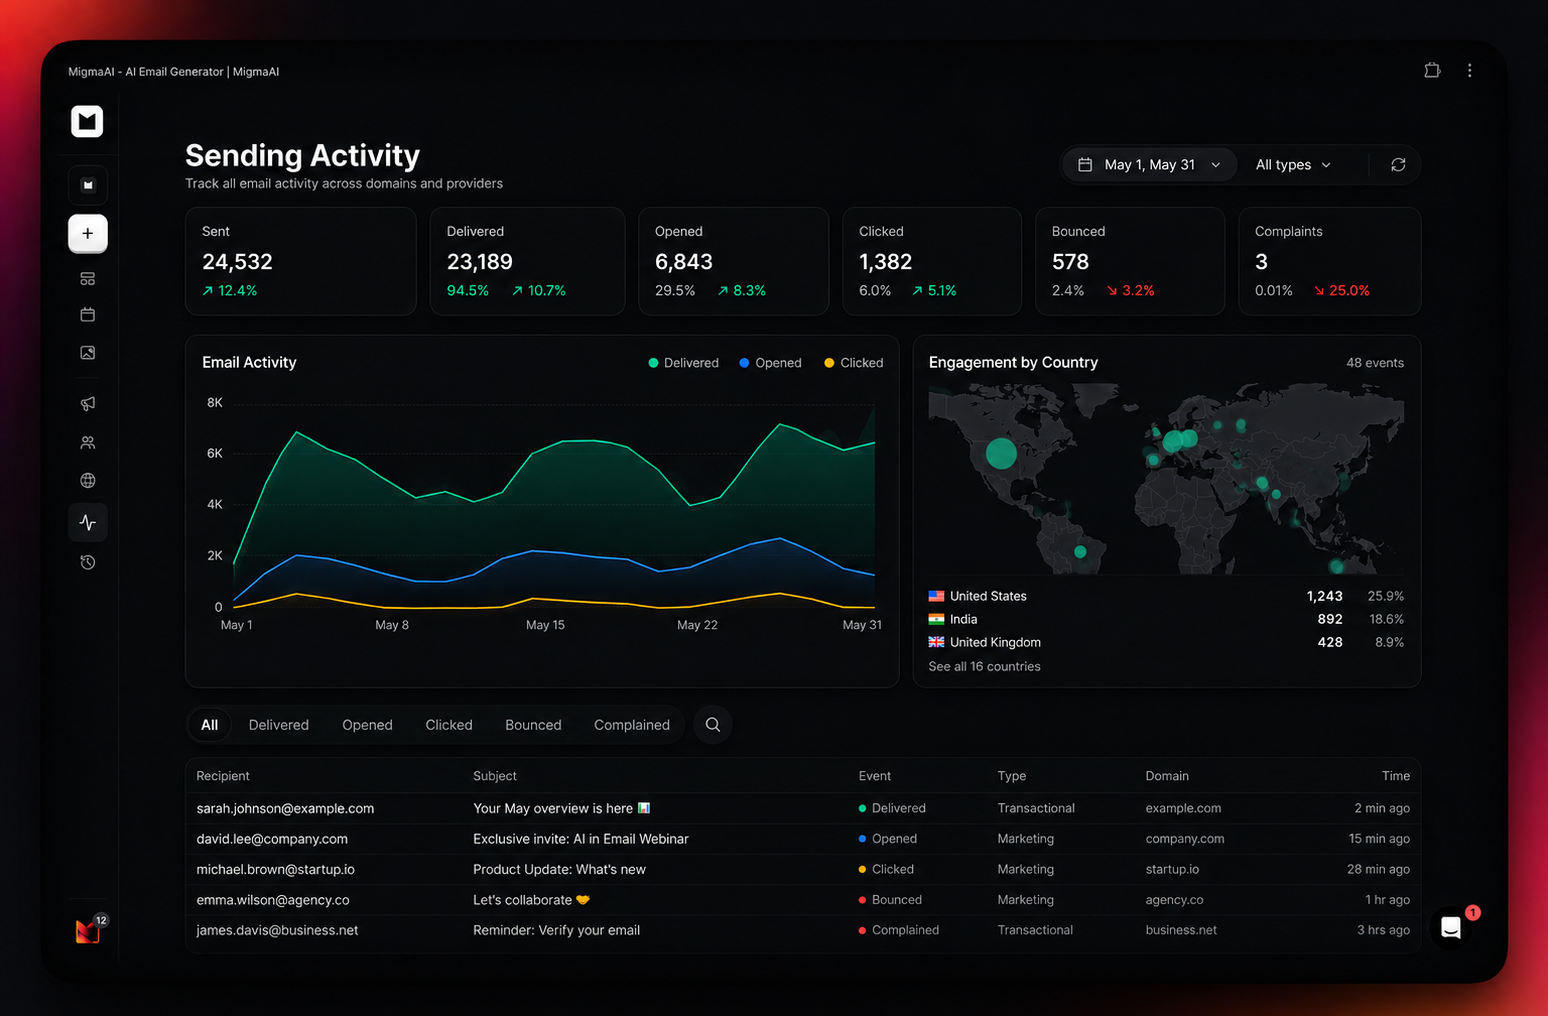
Task: Open the megaphone campaigns sidebar icon
Action: pyautogui.click(x=88, y=403)
